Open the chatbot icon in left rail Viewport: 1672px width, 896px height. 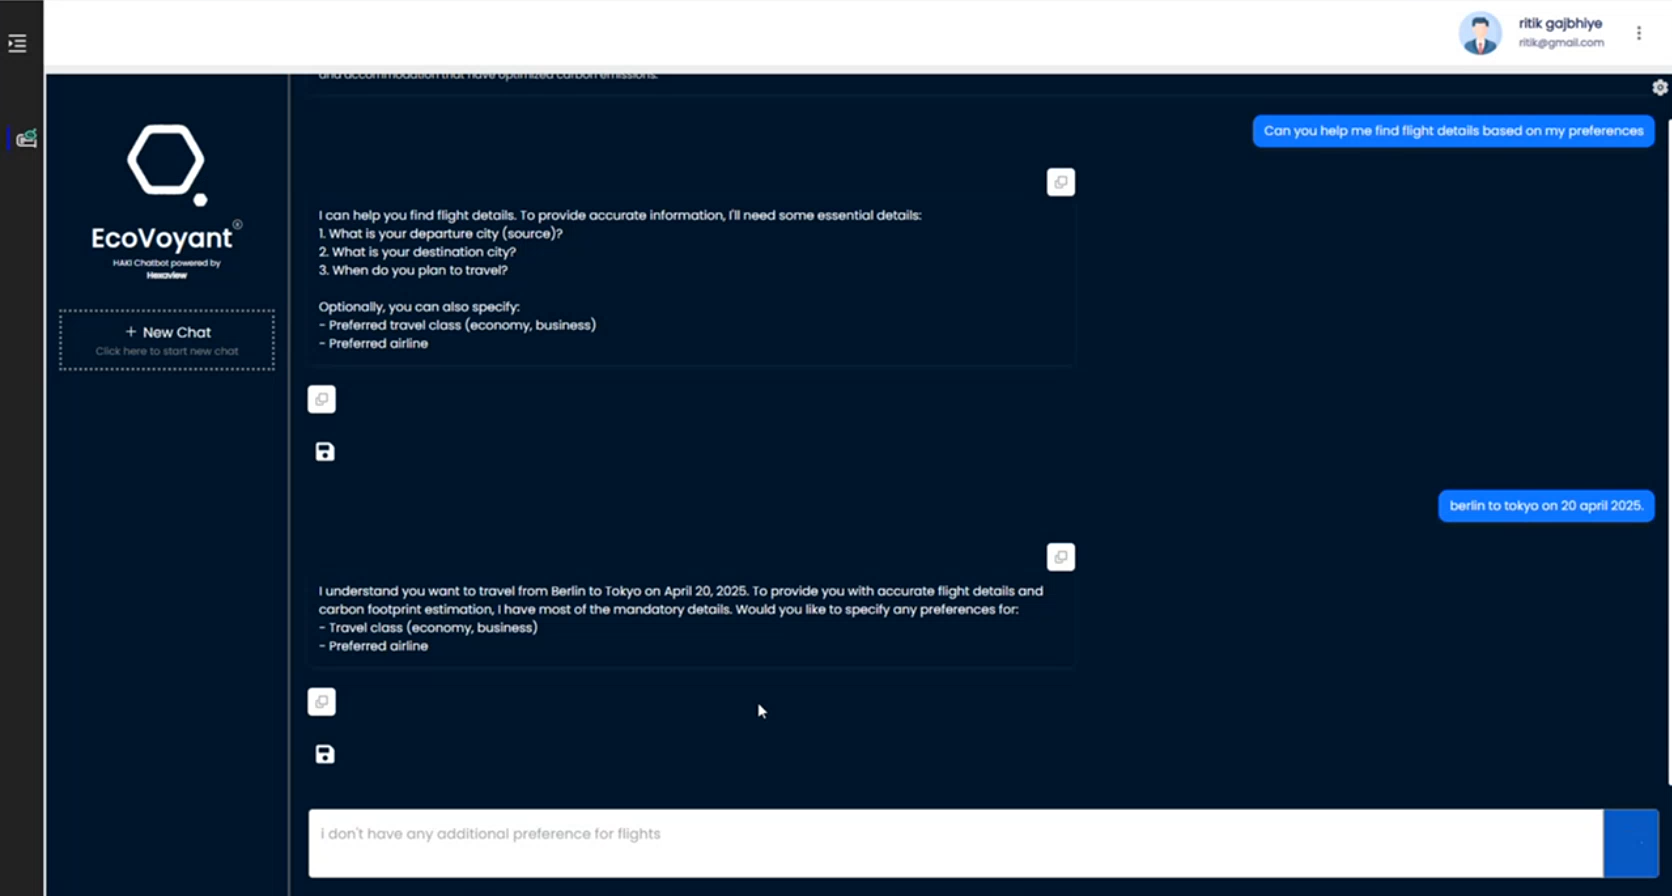pos(26,138)
